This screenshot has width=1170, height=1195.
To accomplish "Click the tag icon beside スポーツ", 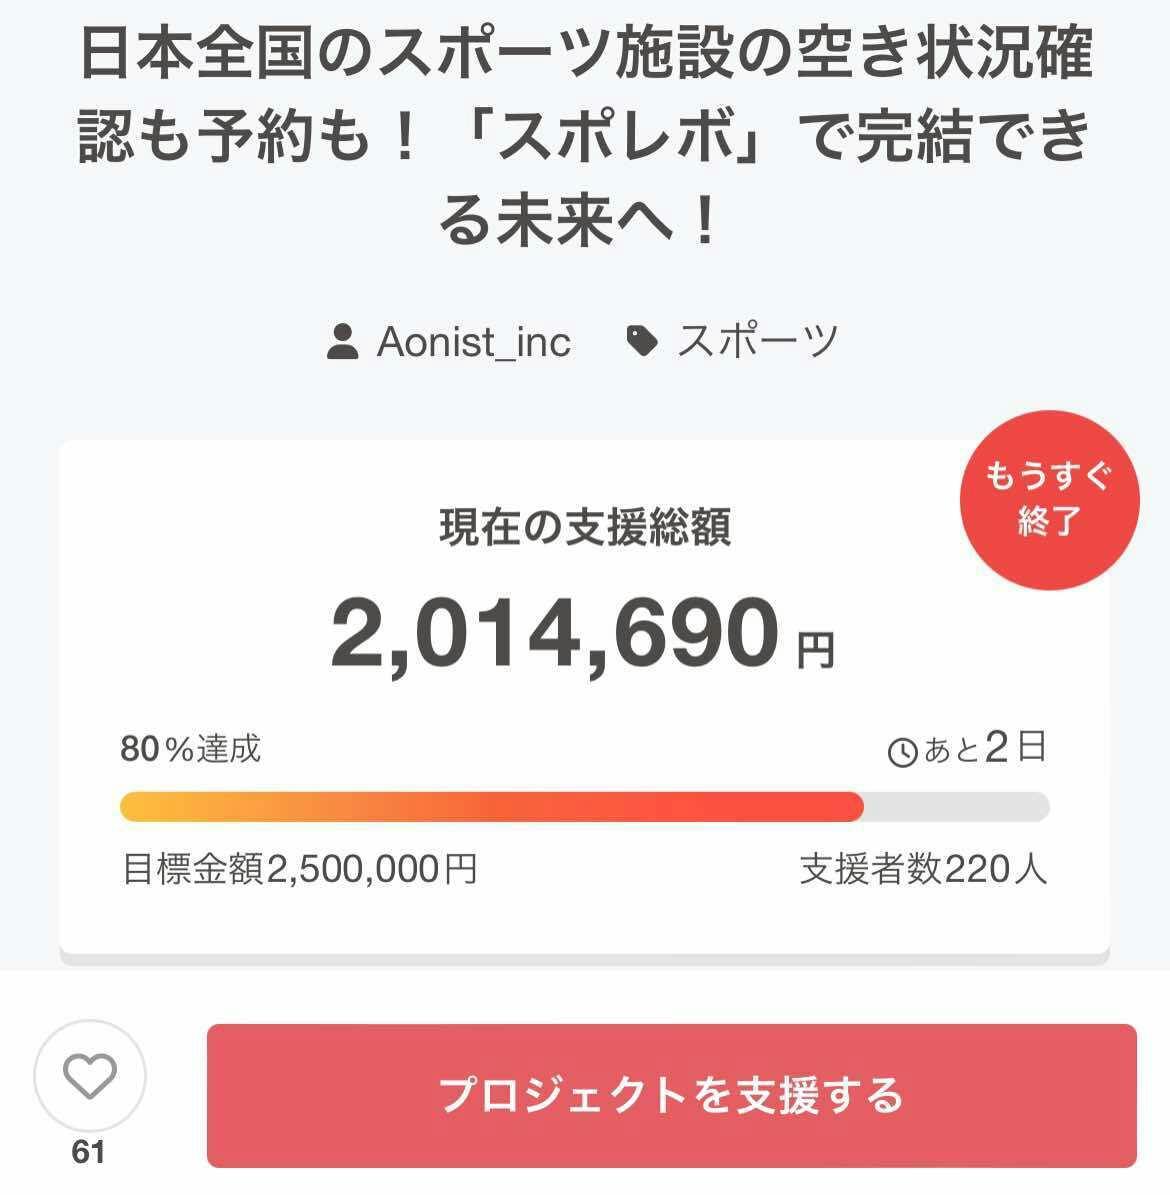I will tap(641, 342).
